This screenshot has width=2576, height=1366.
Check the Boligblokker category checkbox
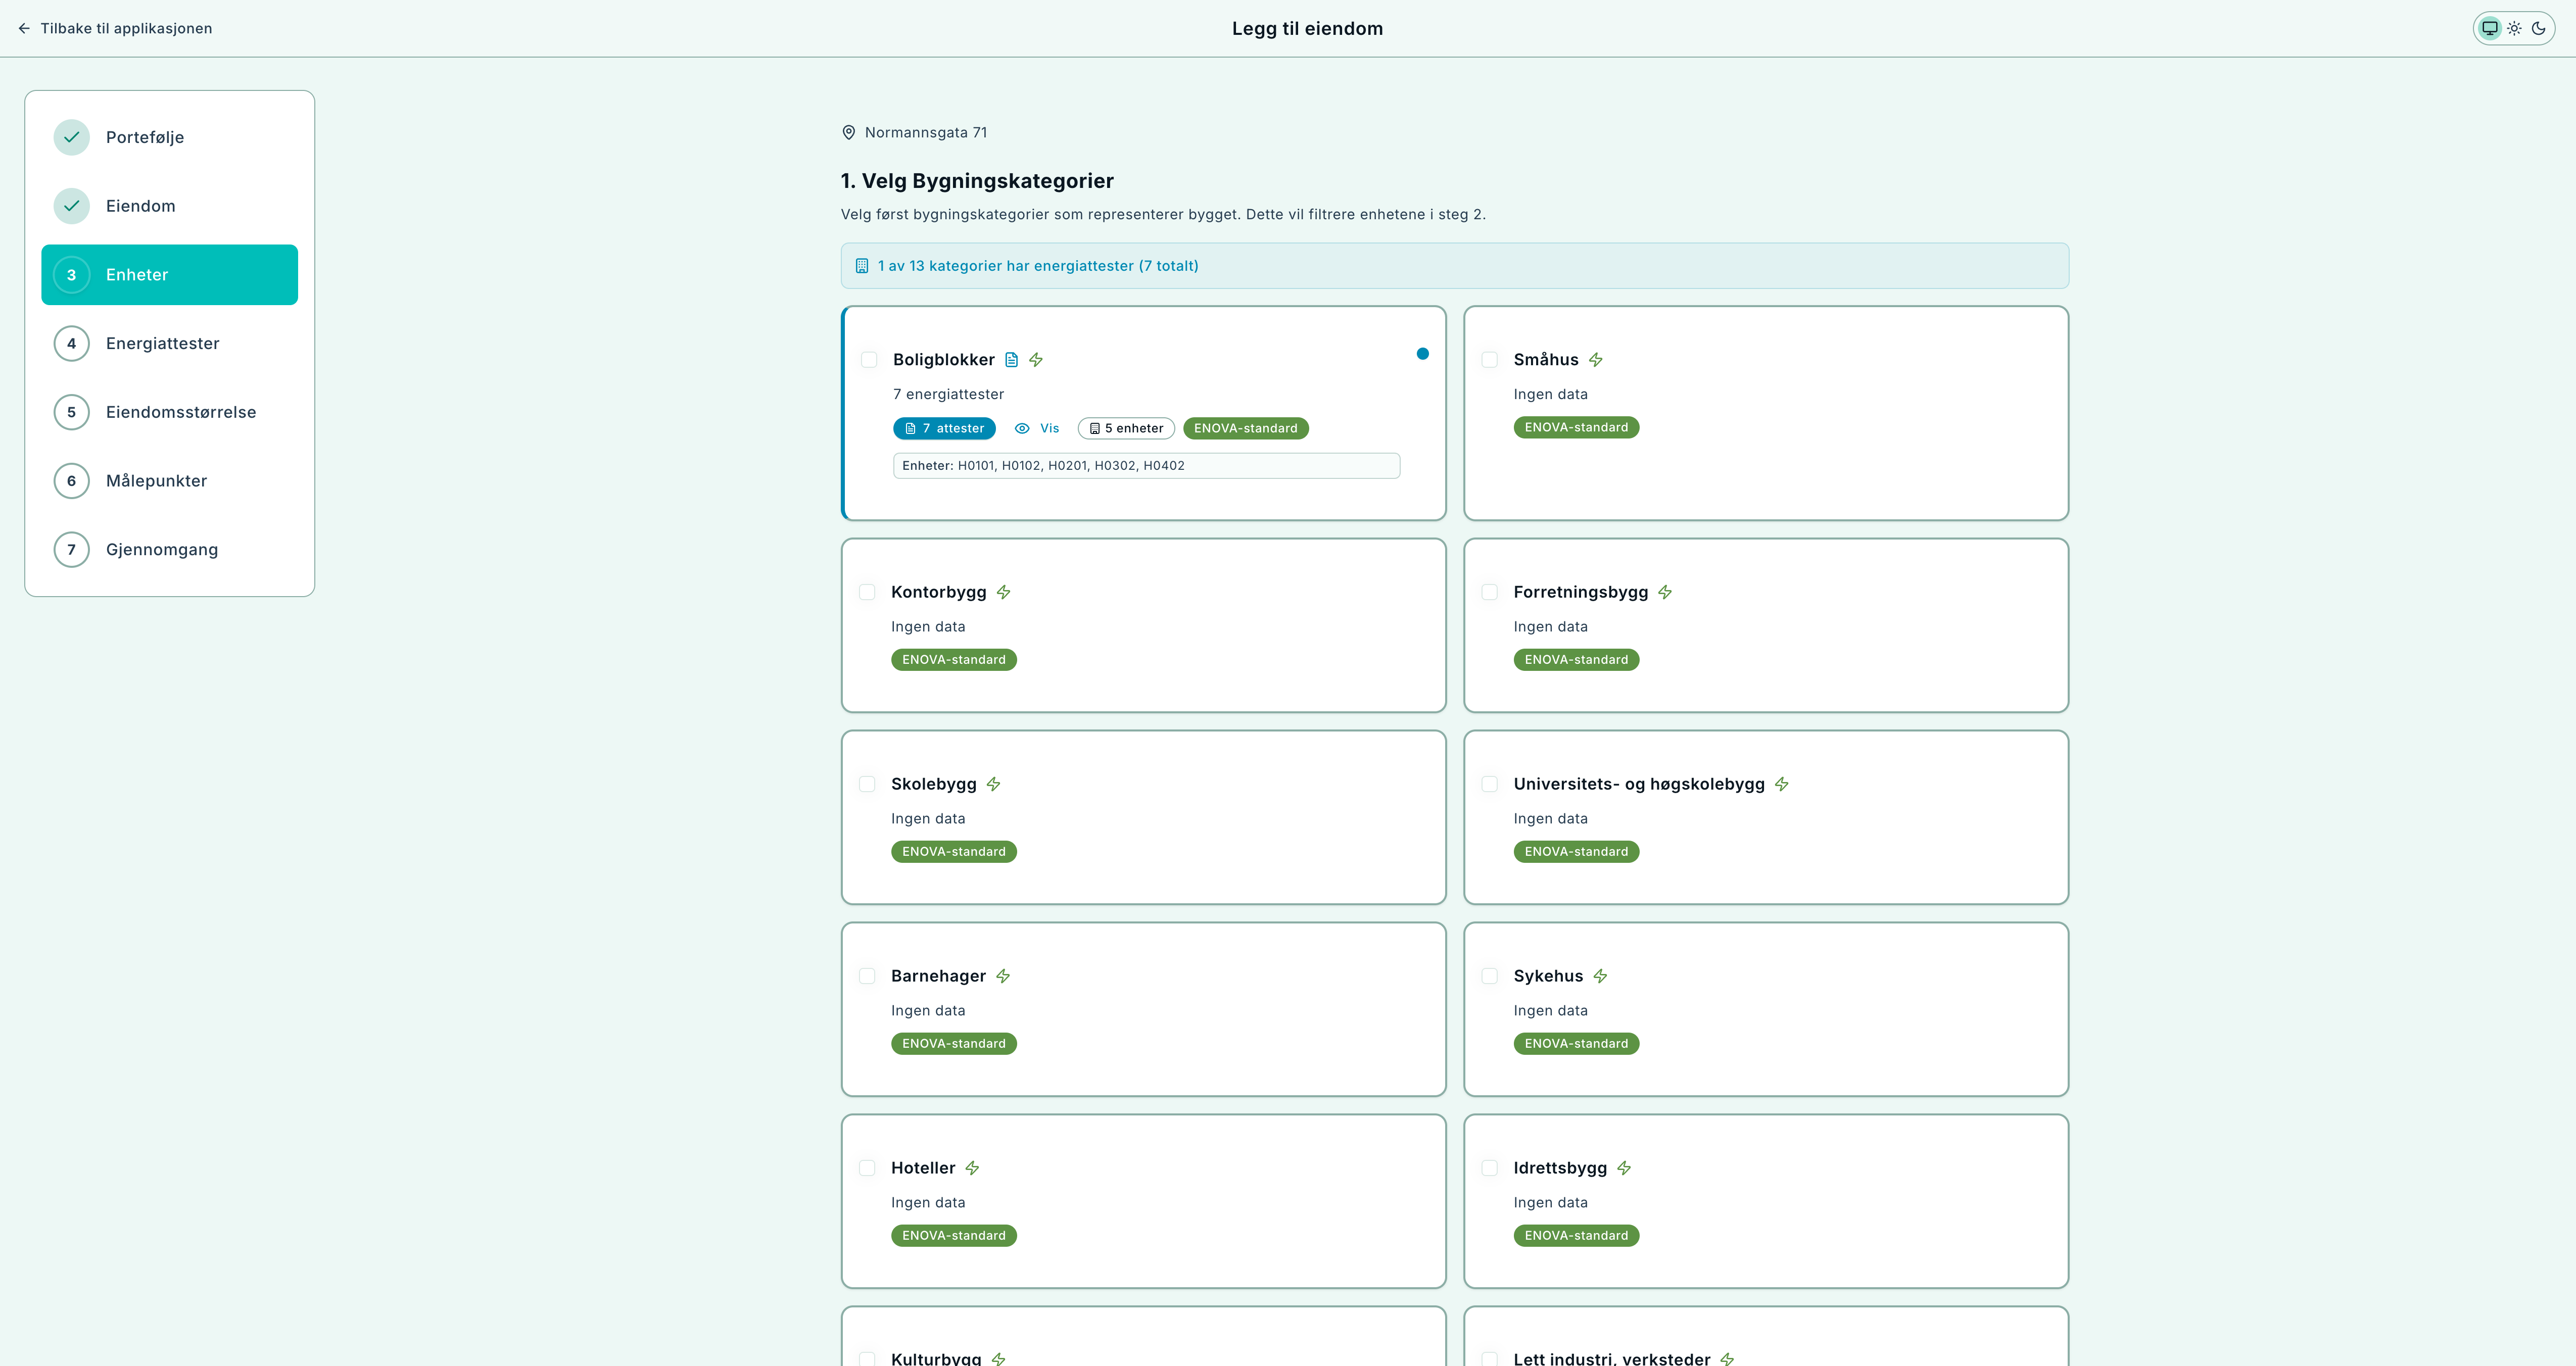[869, 360]
